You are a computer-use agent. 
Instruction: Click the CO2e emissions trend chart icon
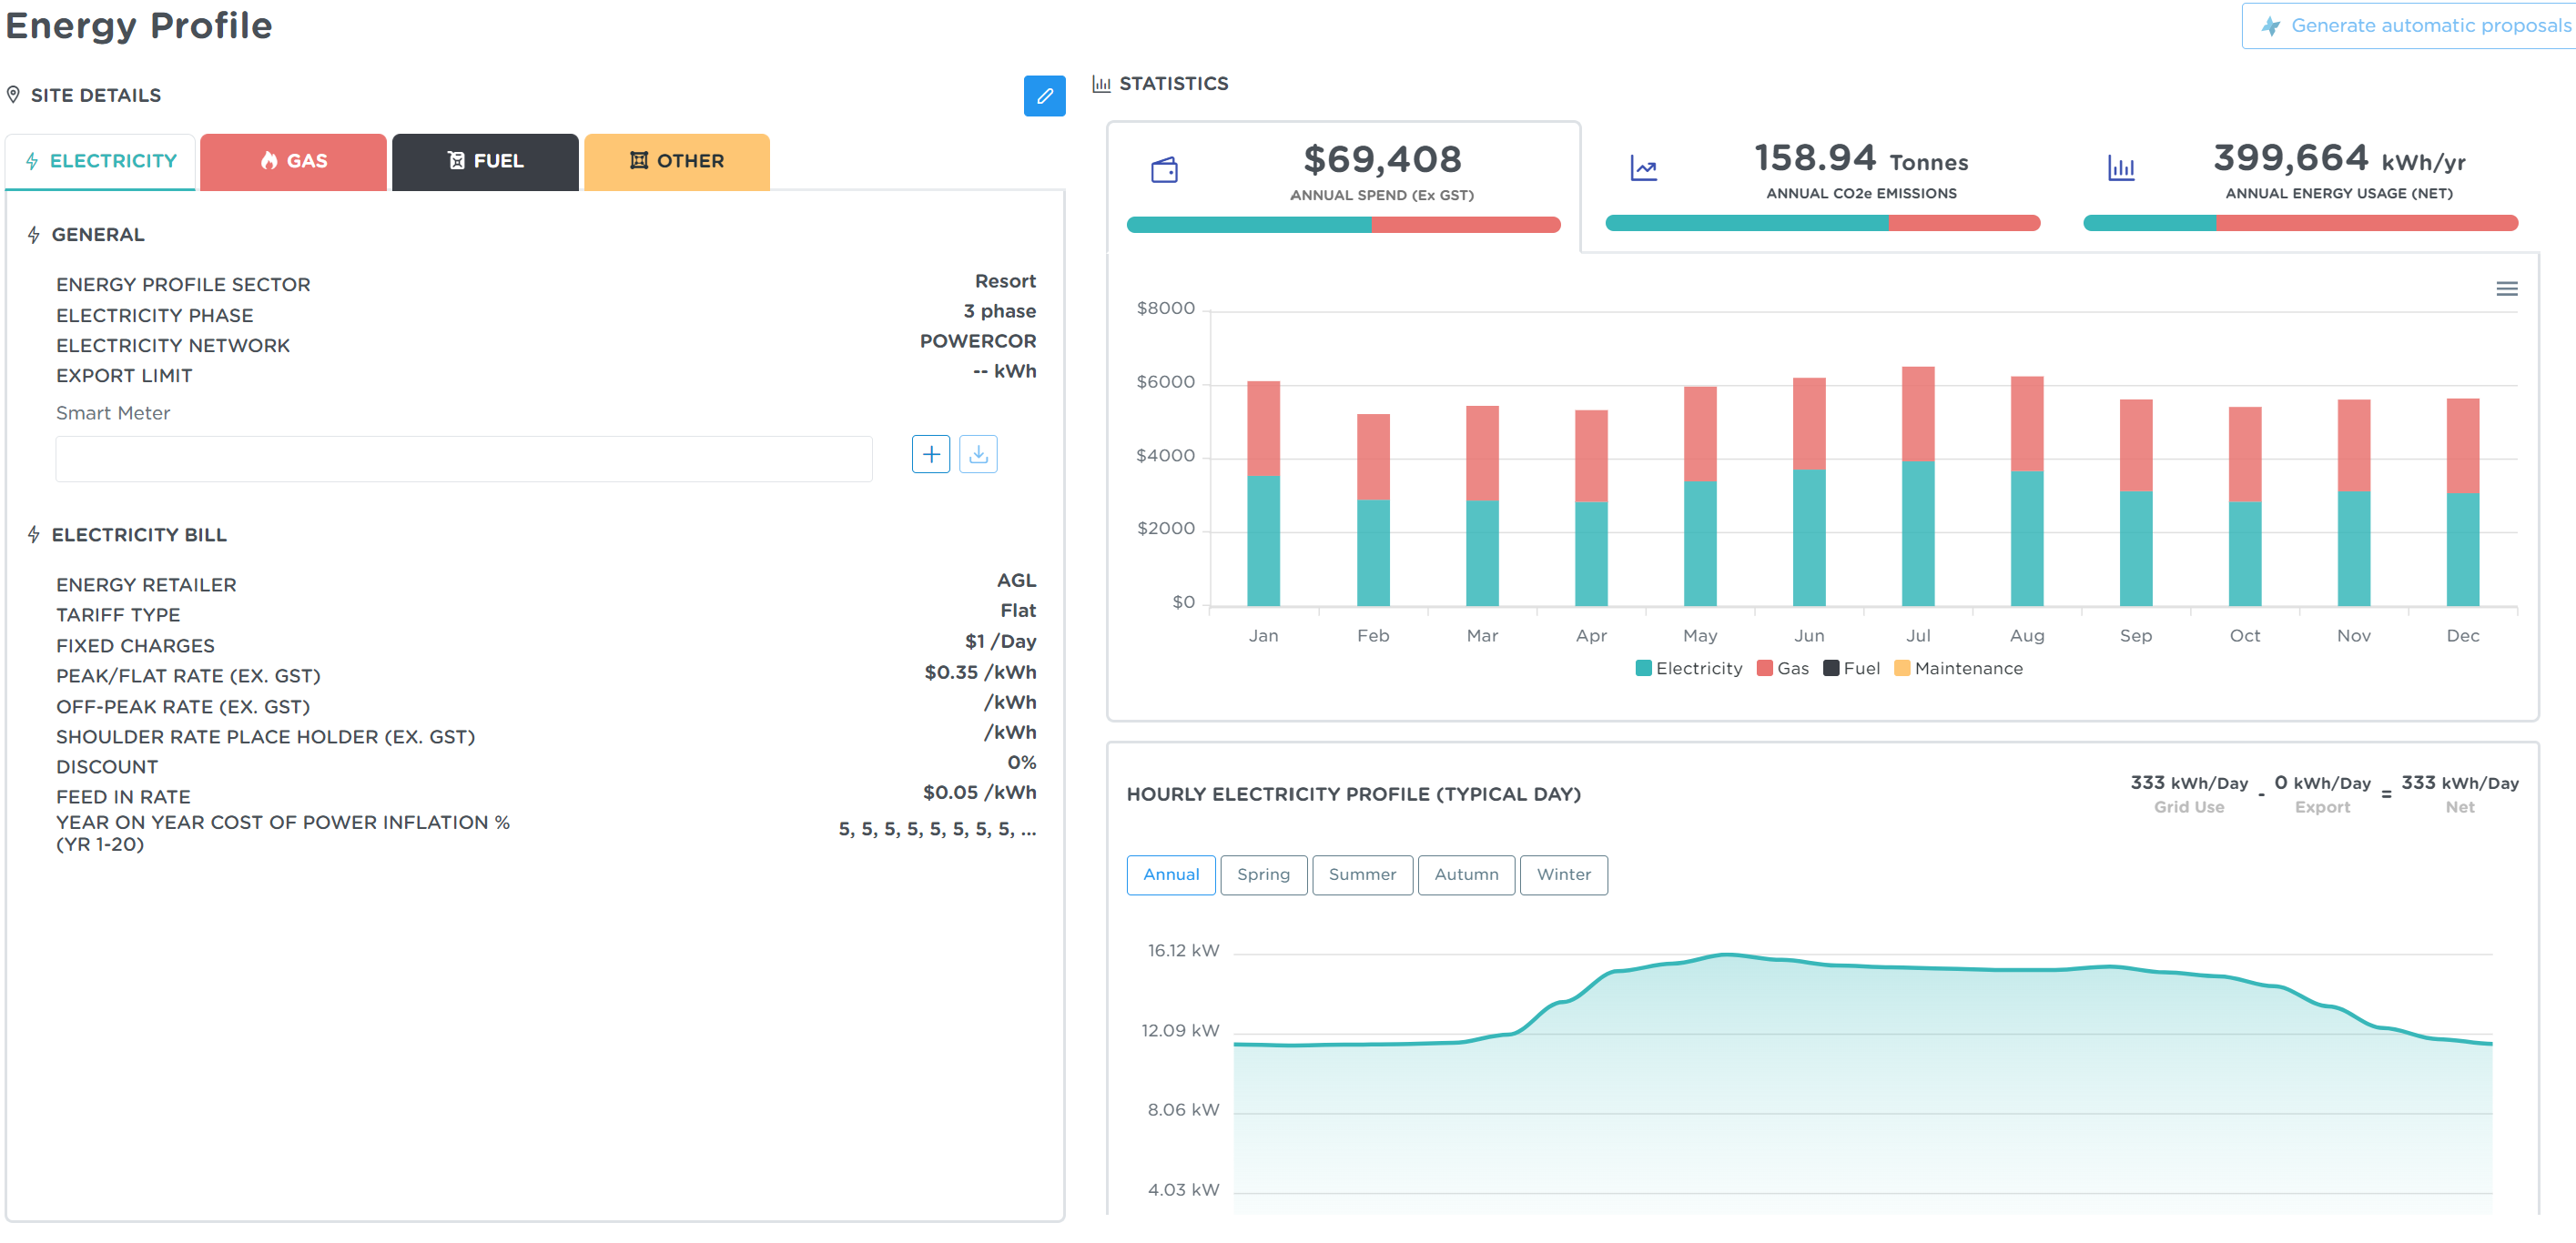(x=1643, y=168)
